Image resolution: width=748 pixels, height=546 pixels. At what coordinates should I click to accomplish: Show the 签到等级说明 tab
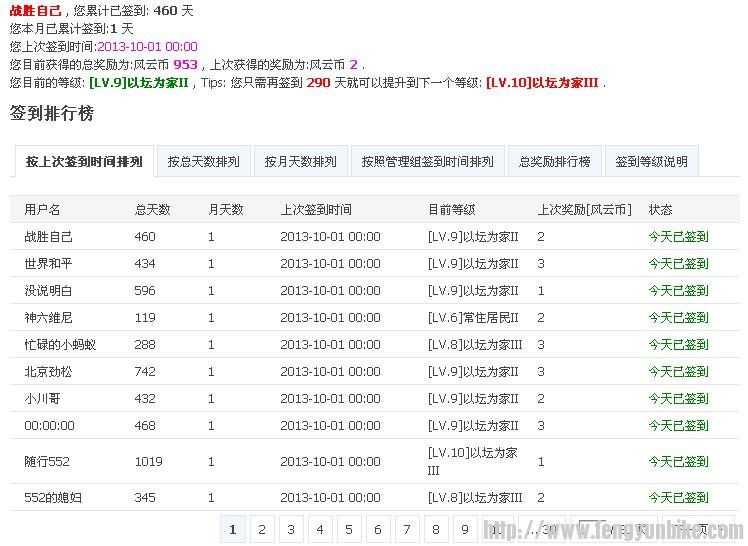pos(651,161)
